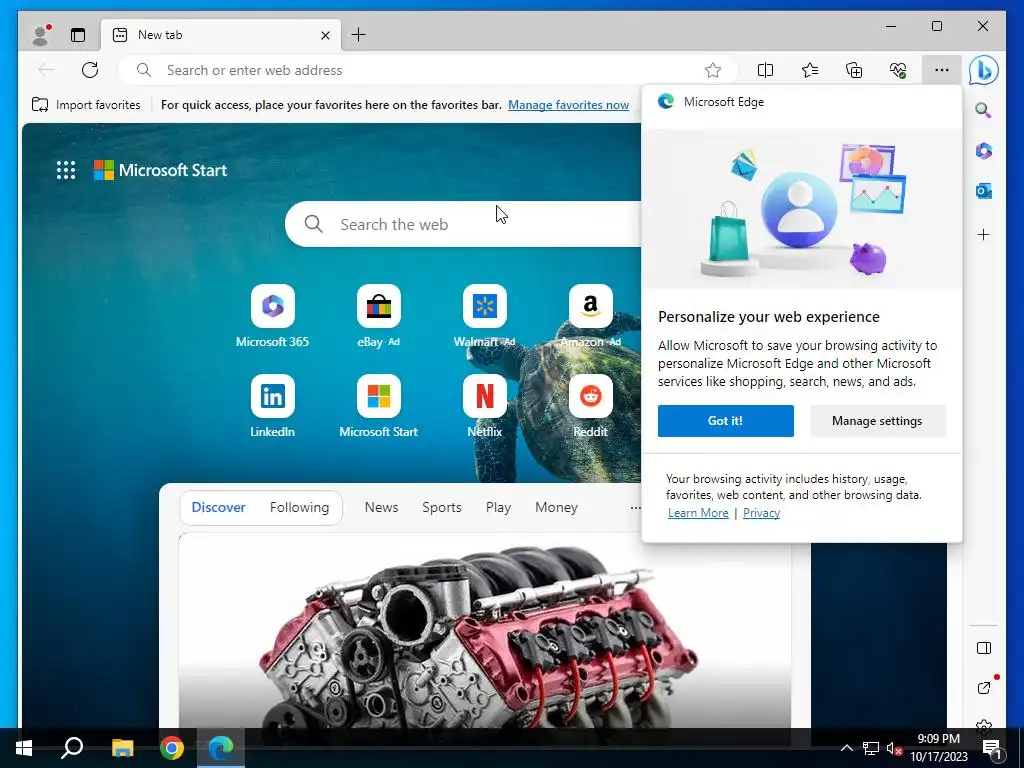The width and height of the screenshot is (1024, 768).
Task: Select the Discover feed tab
Action: click(x=218, y=507)
